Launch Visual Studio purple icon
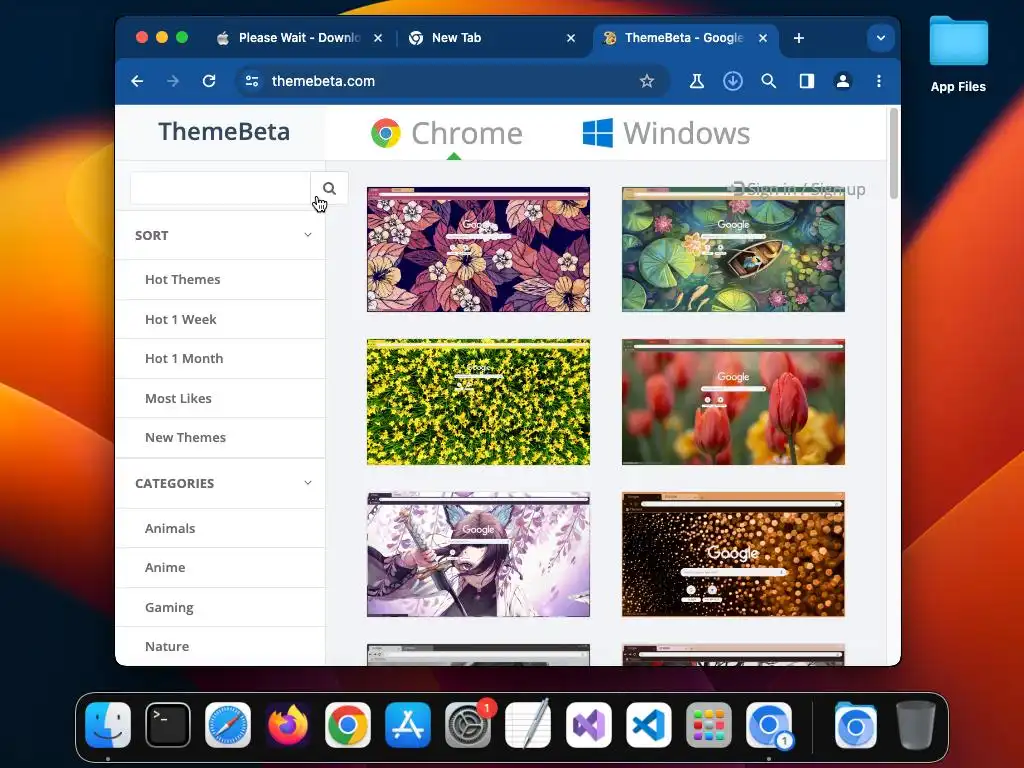Image resolution: width=1024 pixels, height=768 pixels. point(588,725)
